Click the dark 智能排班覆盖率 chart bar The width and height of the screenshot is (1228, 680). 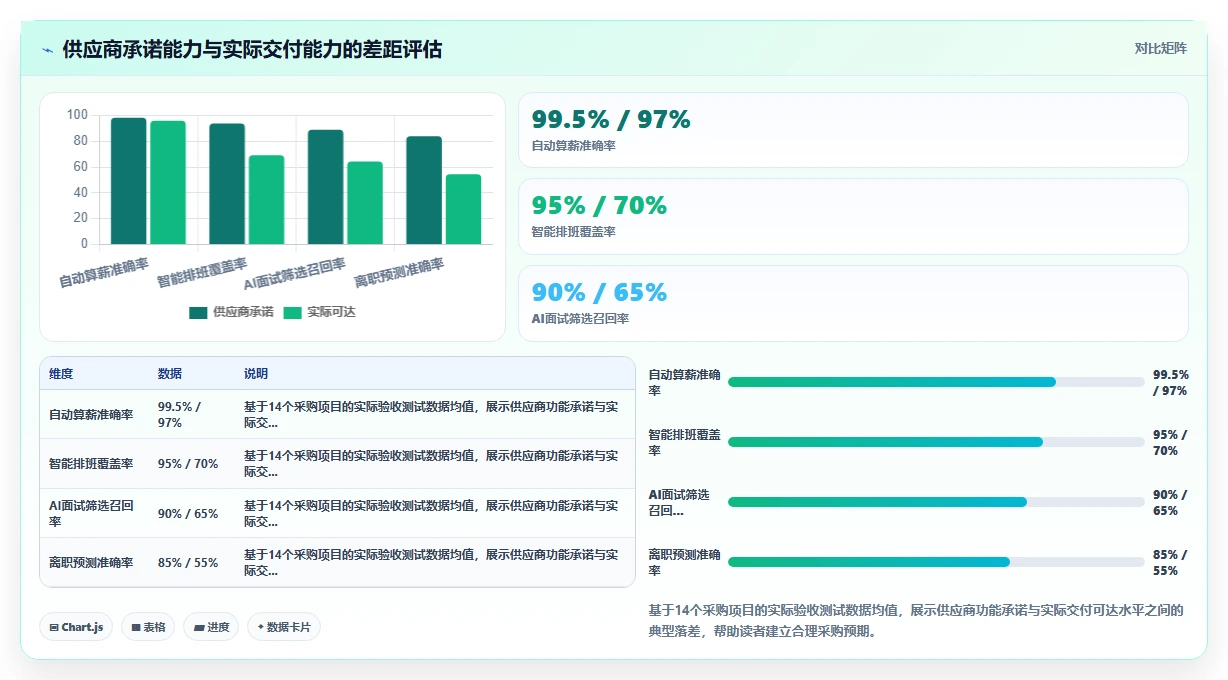pos(227,184)
